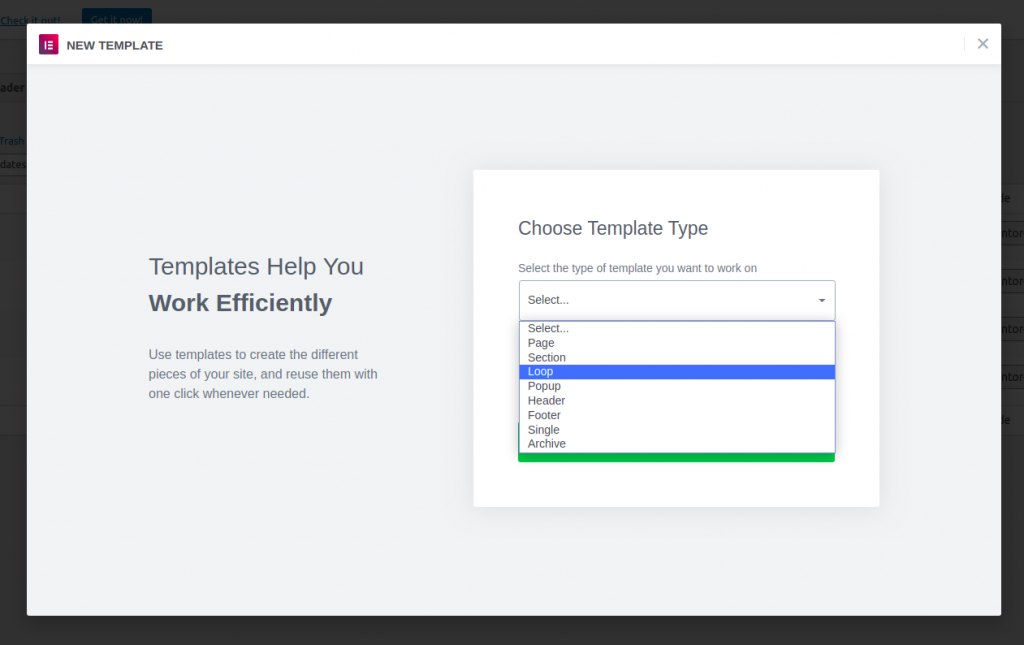Image resolution: width=1024 pixels, height=645 pixels.
Task: Close the New Template dialog
Action: pyautogui.click(x=982, y=44)
